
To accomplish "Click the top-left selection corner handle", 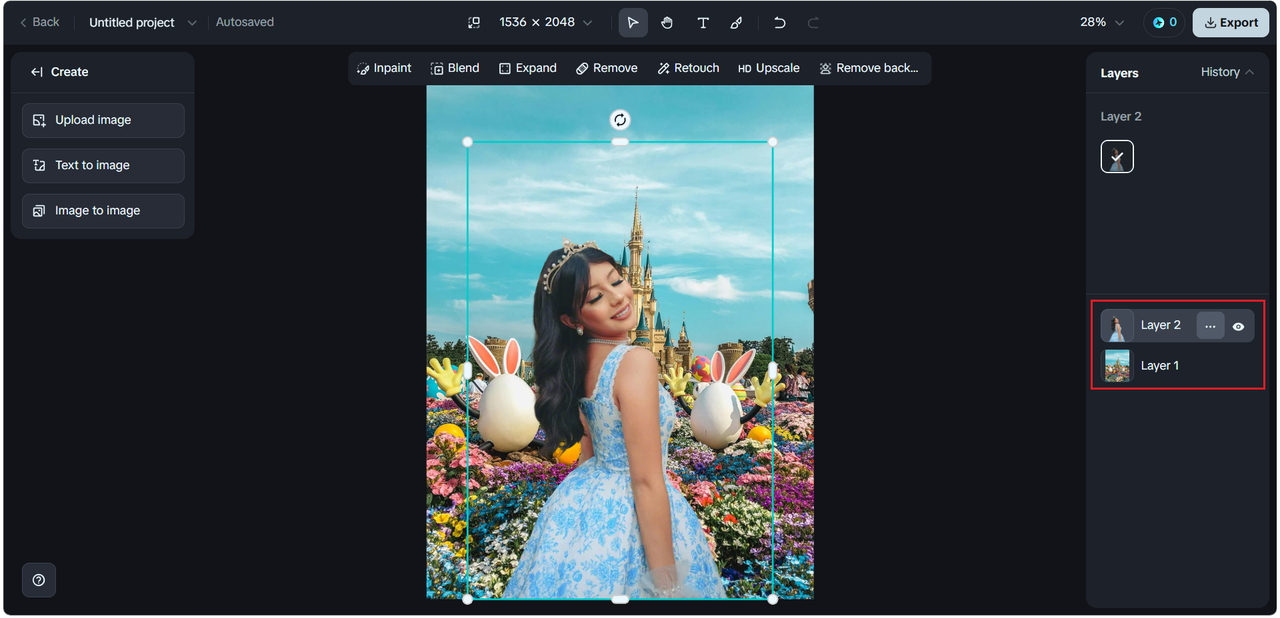I will (467, 142).
